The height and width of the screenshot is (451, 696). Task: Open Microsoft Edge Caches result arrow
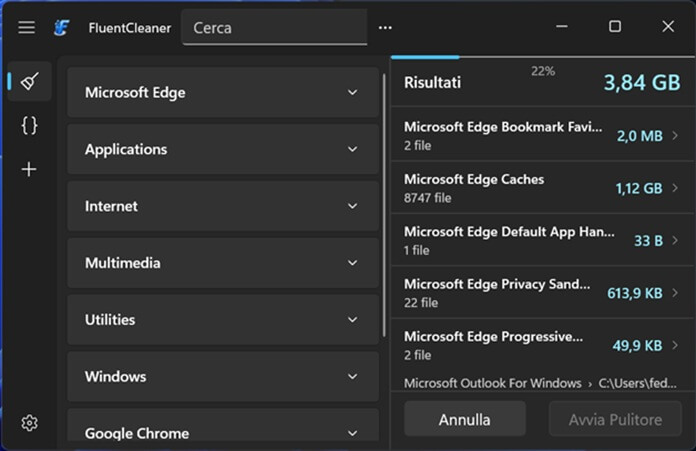675,188
